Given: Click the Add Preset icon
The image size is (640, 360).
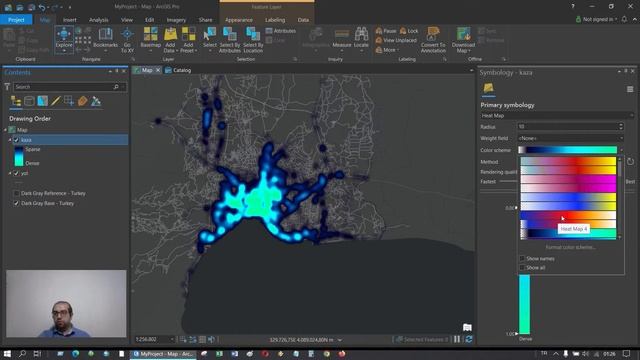Looking at the screenshot, I should tap(188, 35).
